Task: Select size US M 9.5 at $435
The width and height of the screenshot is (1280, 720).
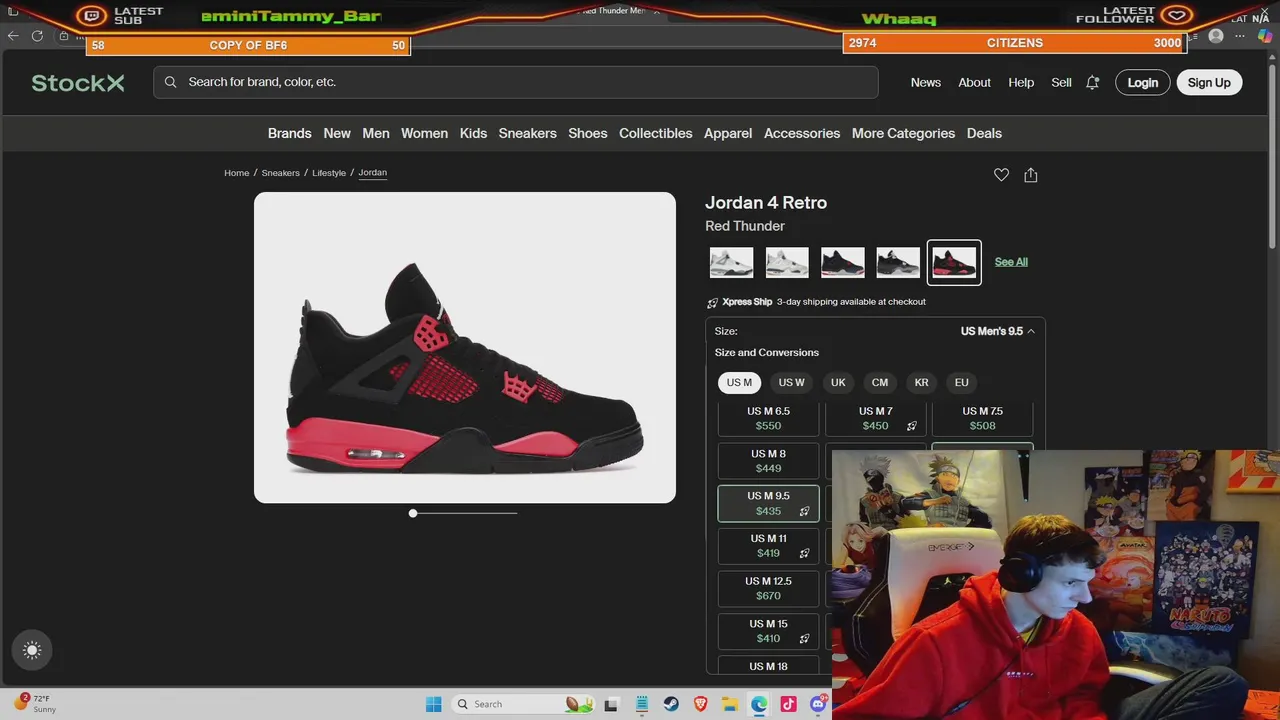Action: tap(769, 503)
